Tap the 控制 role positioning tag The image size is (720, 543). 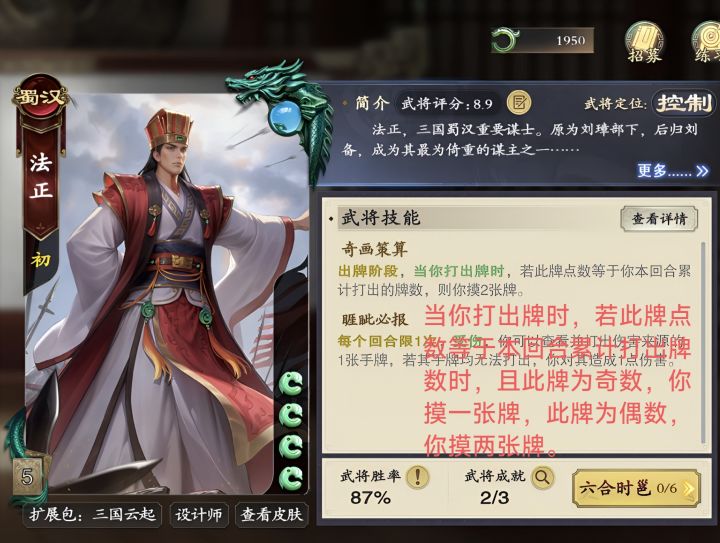click(684, 103)
